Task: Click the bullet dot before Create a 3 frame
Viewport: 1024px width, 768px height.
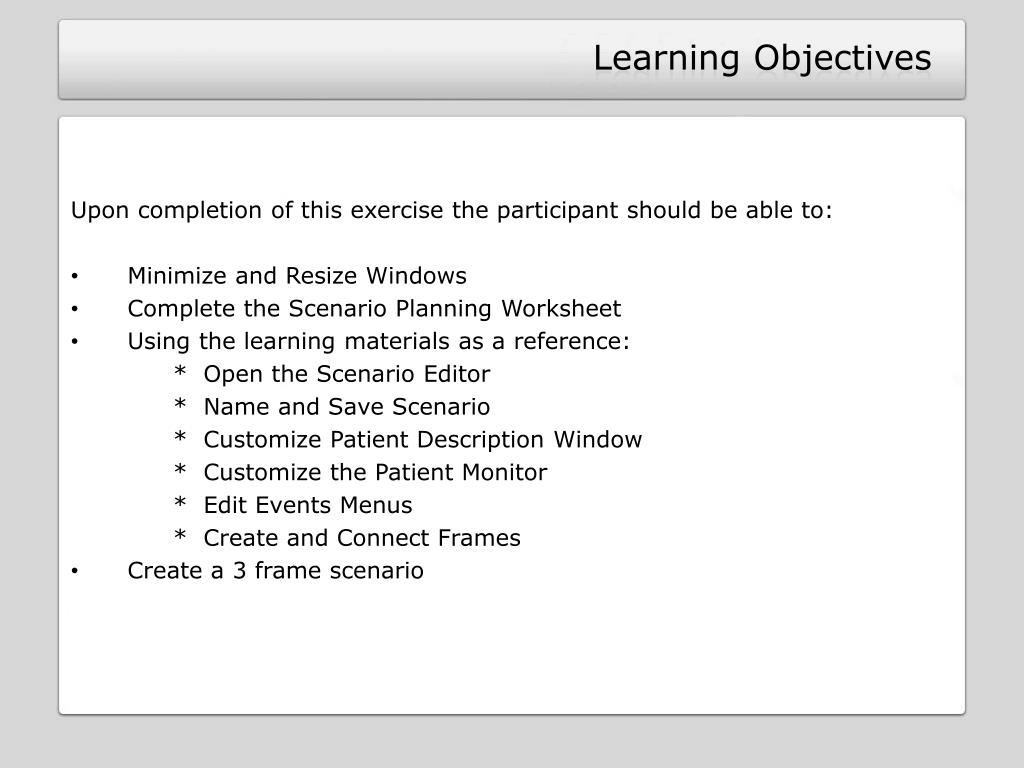Action: pyautogui.click(x=75, y=571)
